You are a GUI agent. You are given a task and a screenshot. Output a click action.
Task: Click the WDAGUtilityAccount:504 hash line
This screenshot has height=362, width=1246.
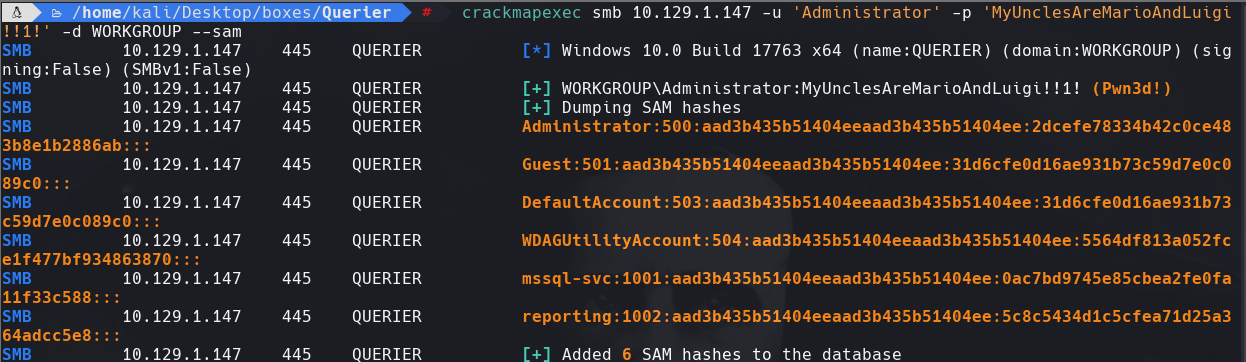tap(877, 240)
